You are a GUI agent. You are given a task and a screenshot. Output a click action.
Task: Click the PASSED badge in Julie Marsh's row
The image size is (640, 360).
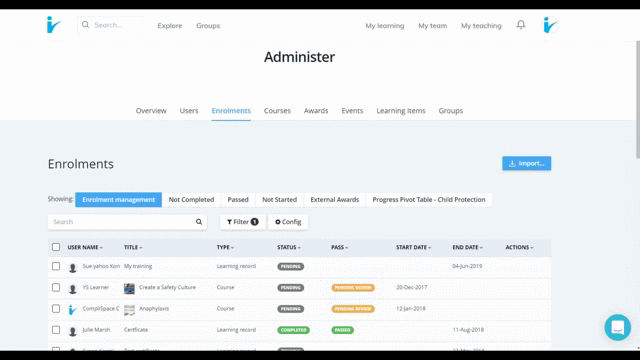pyautogui.click(x=342, y=330)
